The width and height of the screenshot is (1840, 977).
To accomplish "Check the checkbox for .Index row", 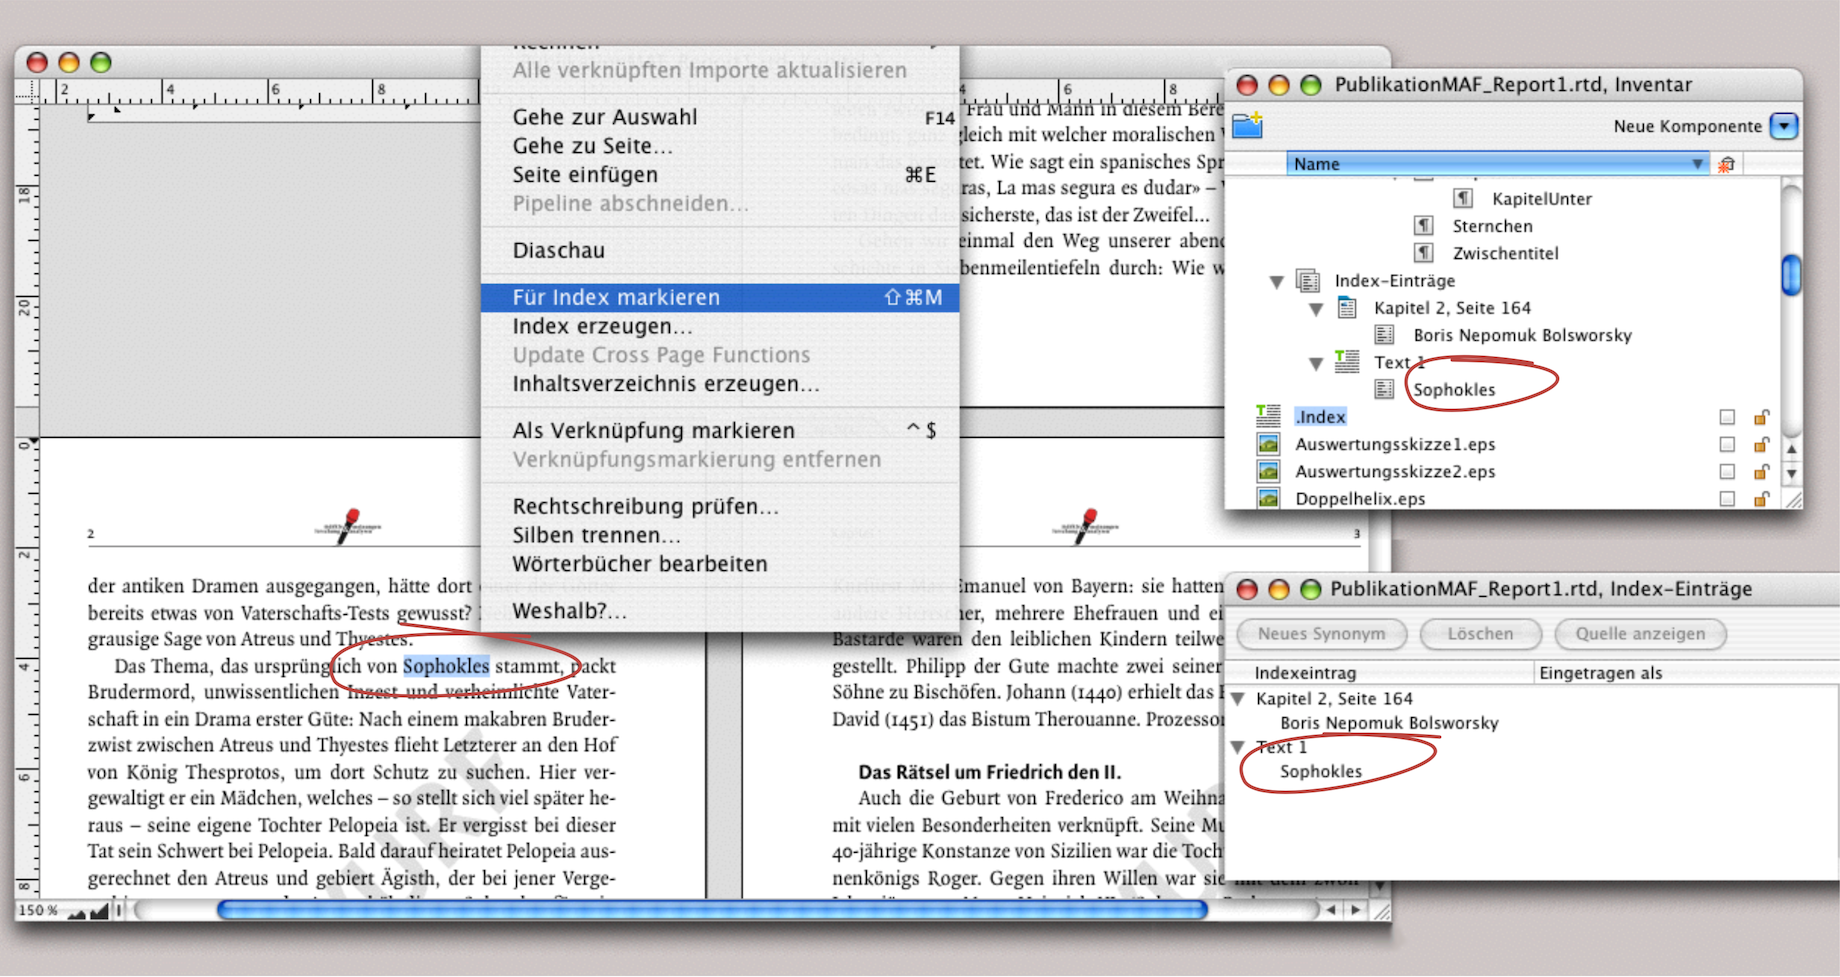I will tap(1727, 417).
